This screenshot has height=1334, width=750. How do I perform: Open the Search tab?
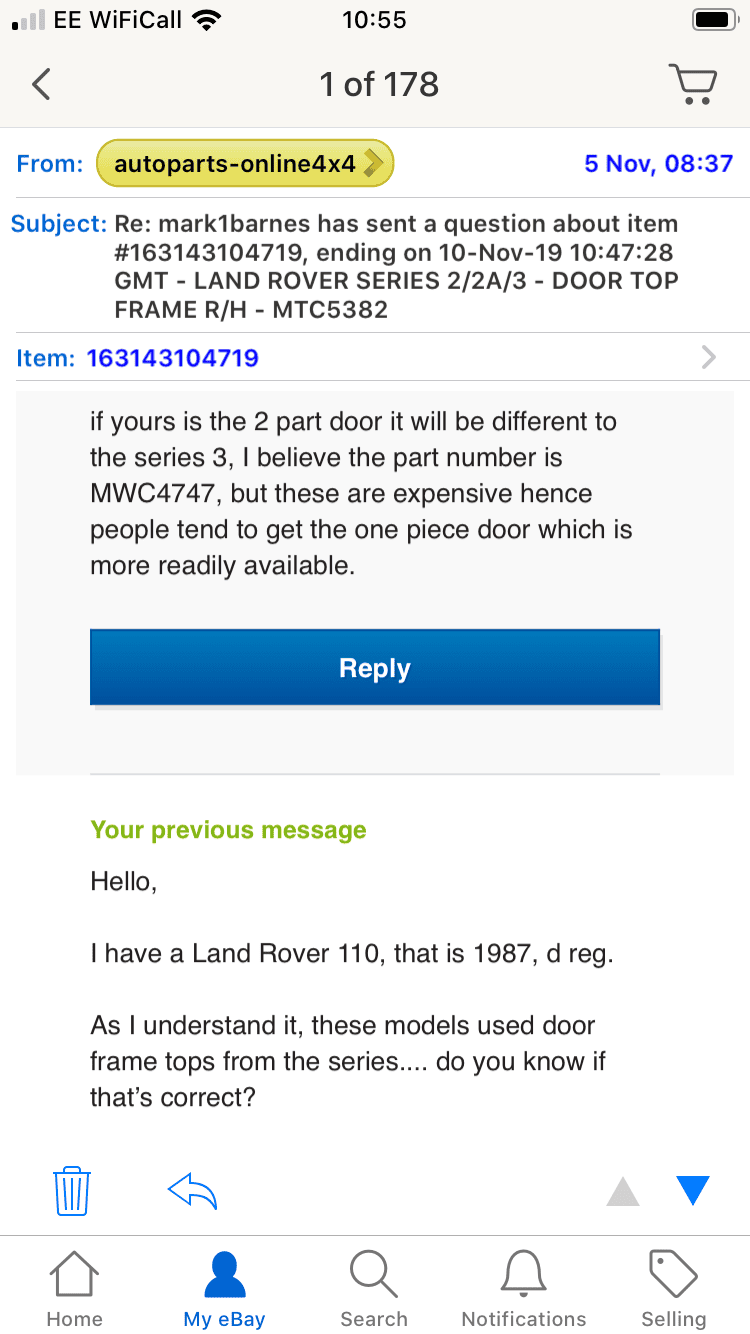click(374, 1291)
